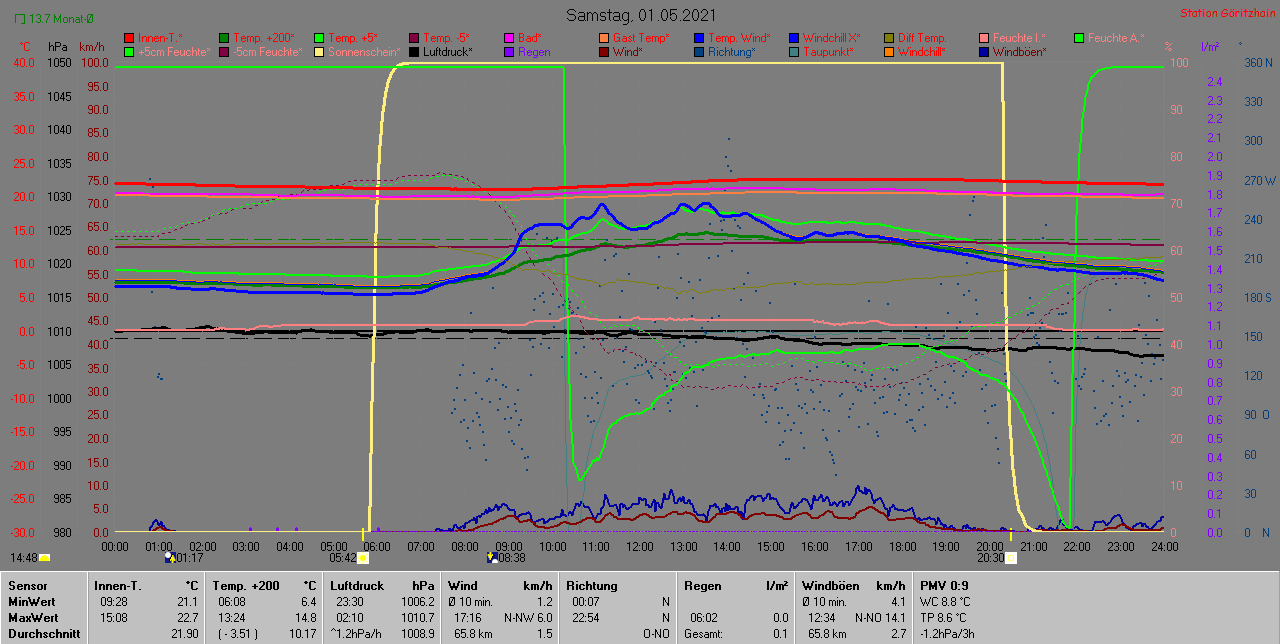Viewport: 1280px width, 644px height.
Task: Click the km/h axis header
Action: coord(91,47)
